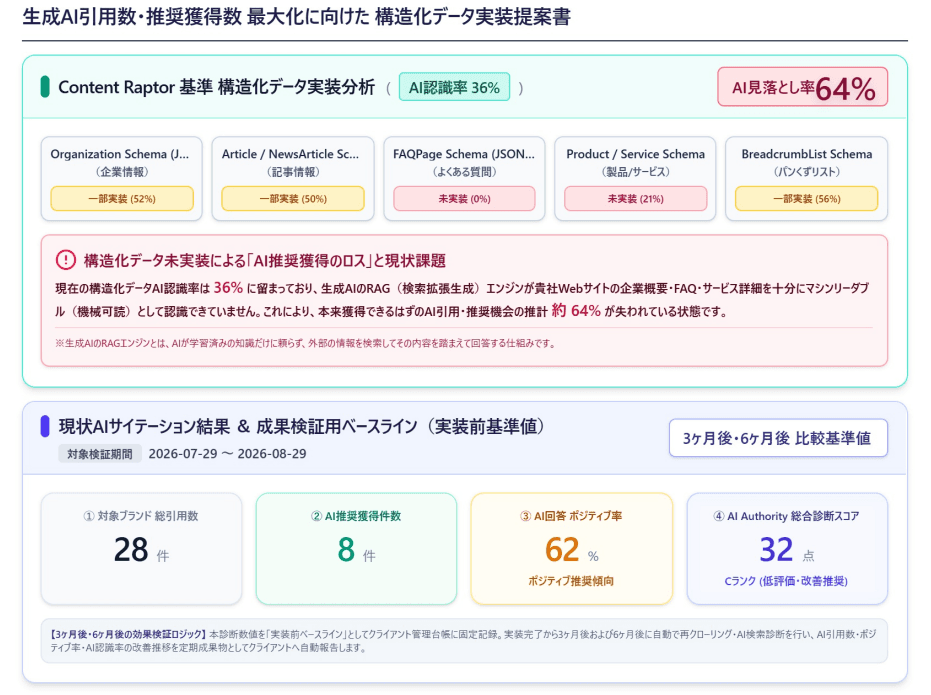
Task: Click the AI見落とし率 64% badge
Action: point(803,87)
